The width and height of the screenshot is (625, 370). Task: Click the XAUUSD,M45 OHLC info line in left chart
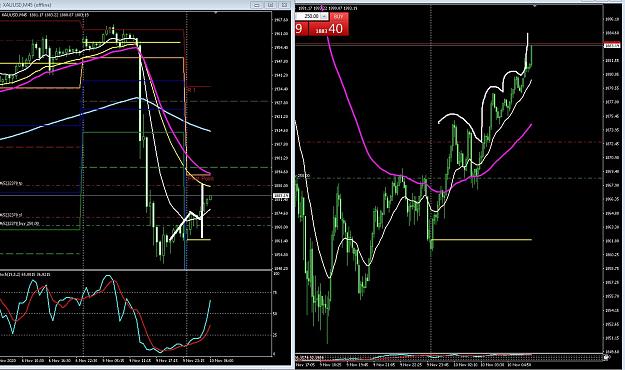point(45,15)
